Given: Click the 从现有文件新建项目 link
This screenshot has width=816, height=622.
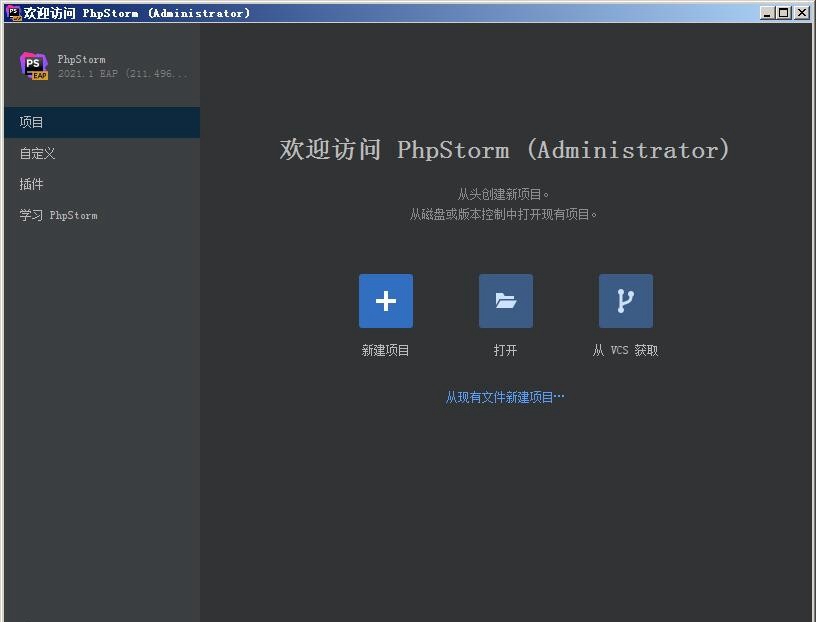Looking at the screenshot, I should point(505,398).
